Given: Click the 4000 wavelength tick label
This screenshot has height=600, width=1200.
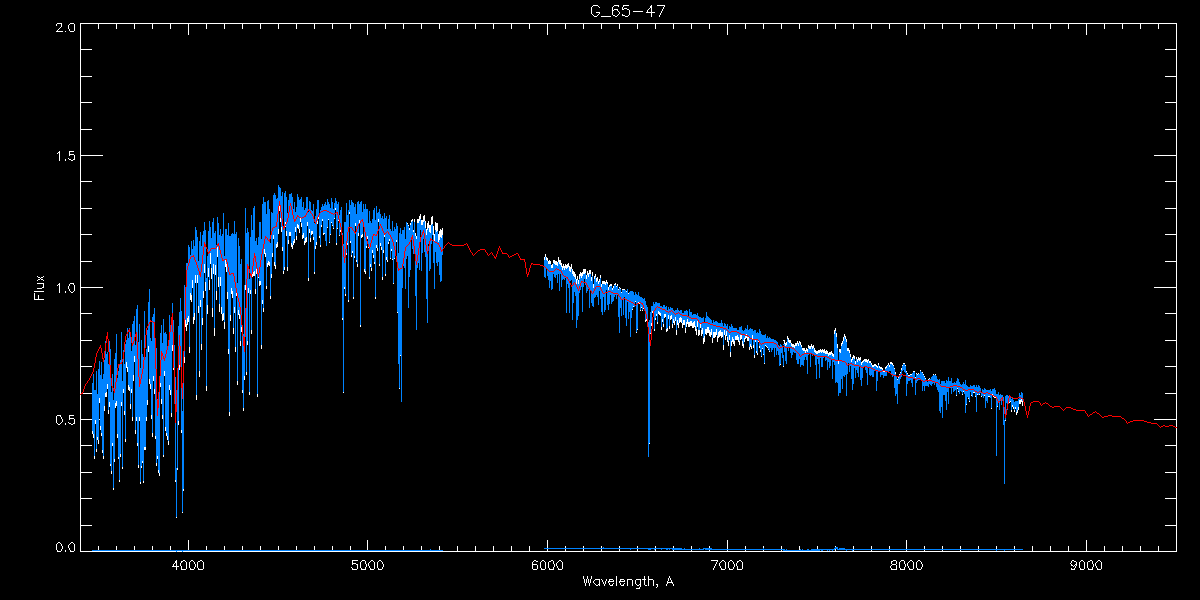Looking at the screenshot, I should pyautogui.click(x=188, y=565).
